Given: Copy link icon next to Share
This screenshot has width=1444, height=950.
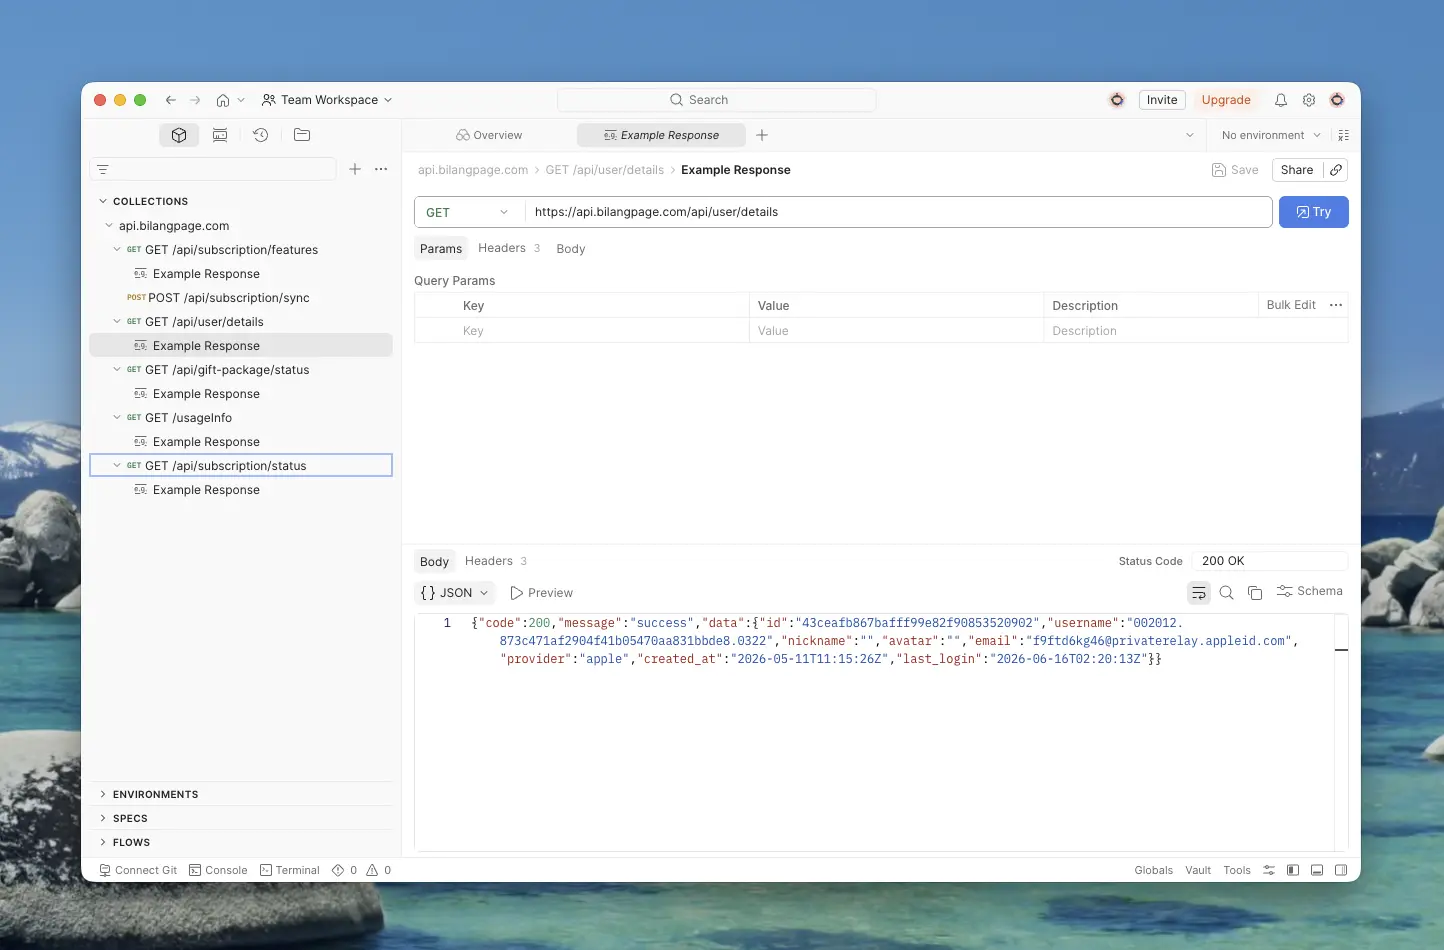Looking at the screenshot, I should click(x=1336, y=170).
